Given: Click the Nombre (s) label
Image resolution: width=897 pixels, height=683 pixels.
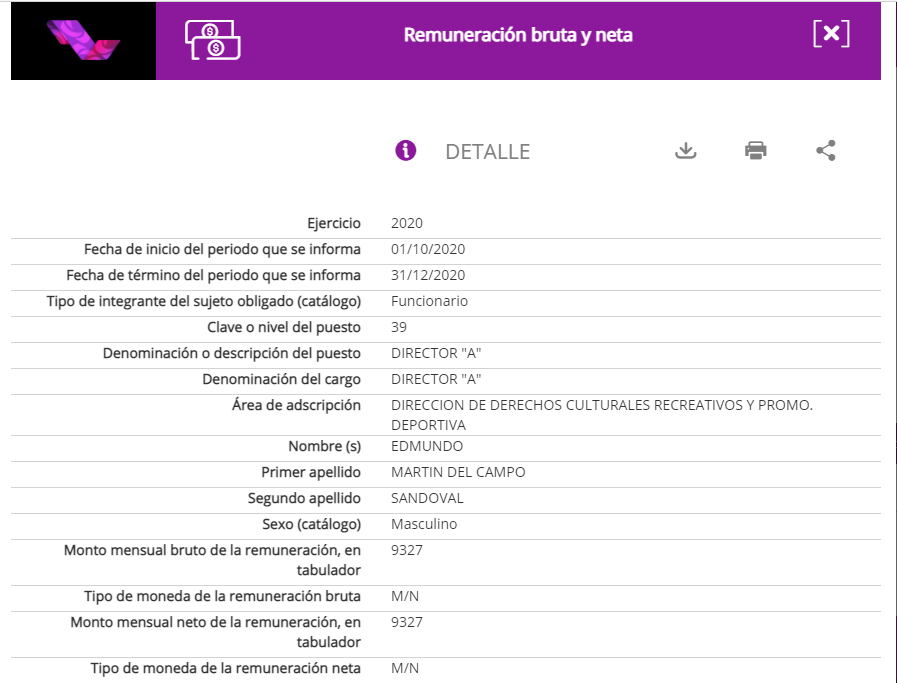Looking at the screenshot, I should click(324, 446).
